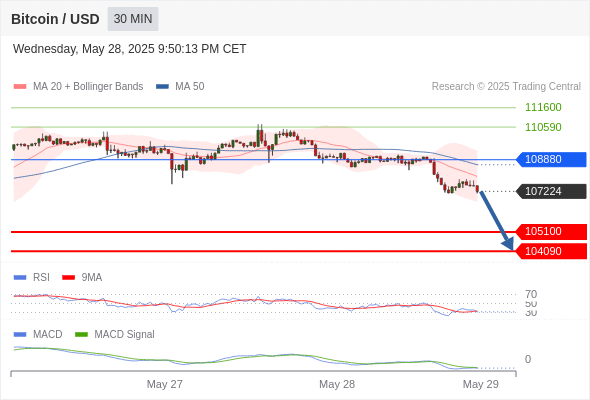Click the May 27 date axis label

point(165,384)
